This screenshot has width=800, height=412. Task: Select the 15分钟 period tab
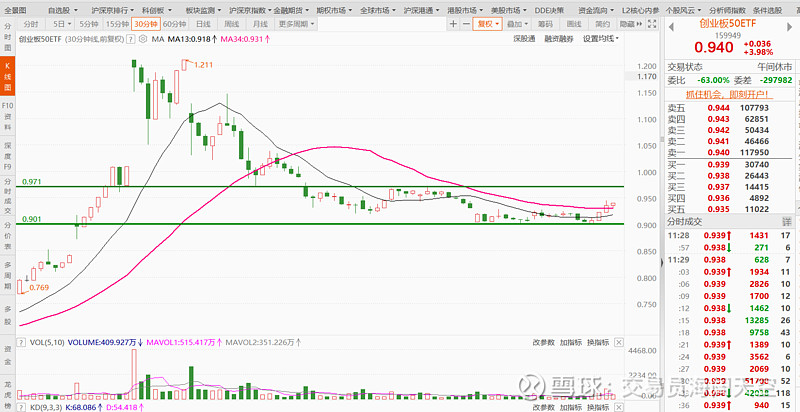(x=116, y=23)
